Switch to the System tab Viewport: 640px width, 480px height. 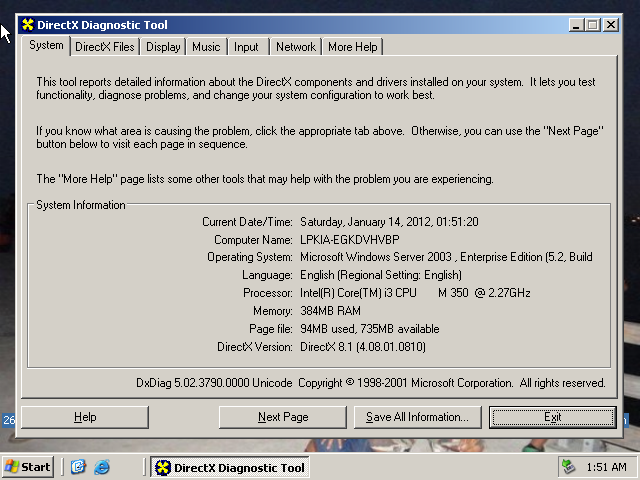tap(46, 45)
